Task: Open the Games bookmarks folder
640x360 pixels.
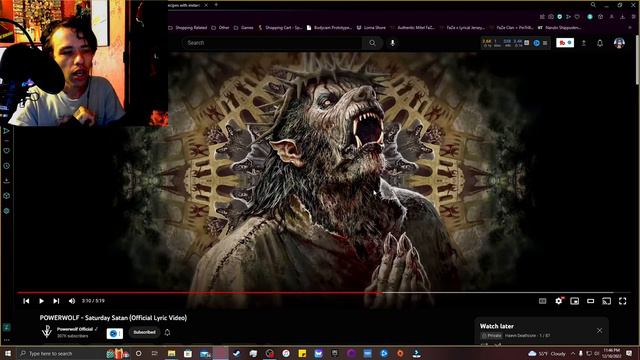Action: click(x=244, y=28)
